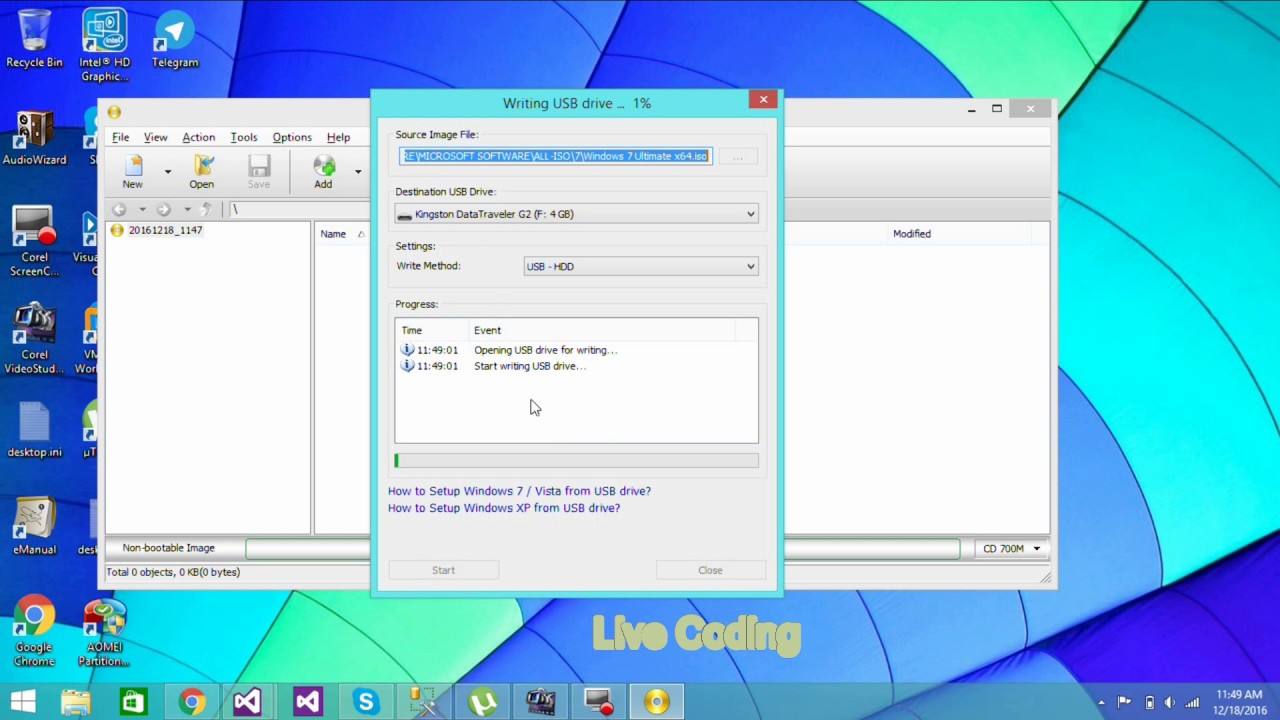
Task: Select the 'Start writing USB drive' event
Action: [x=530, y=366]
